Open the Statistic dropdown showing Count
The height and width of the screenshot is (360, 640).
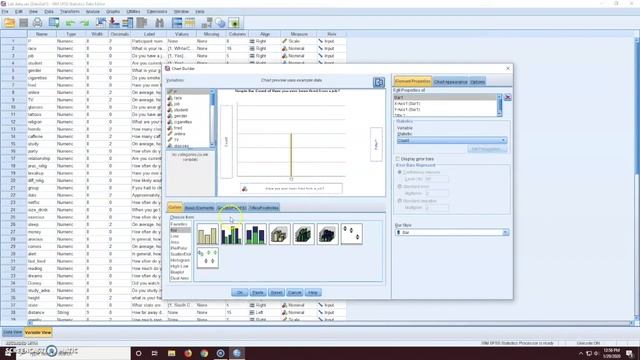point(452,140)
